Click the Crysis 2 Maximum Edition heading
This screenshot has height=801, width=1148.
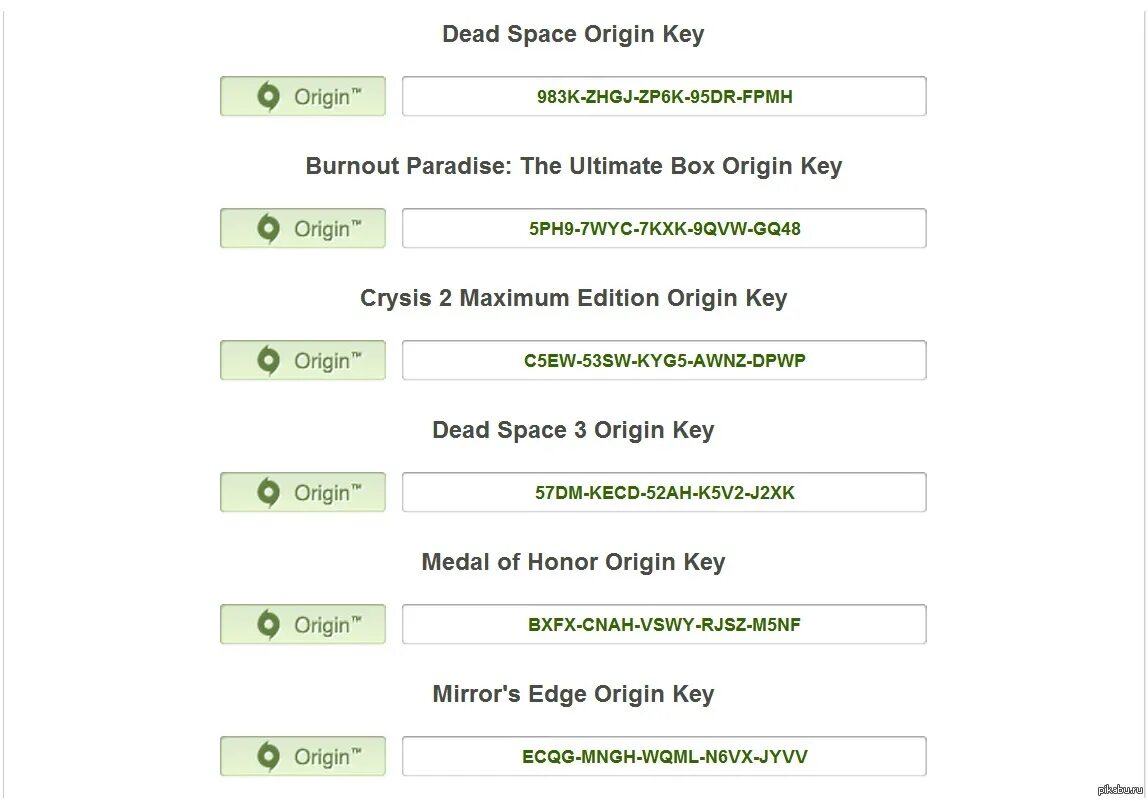(x=573, y=299)
